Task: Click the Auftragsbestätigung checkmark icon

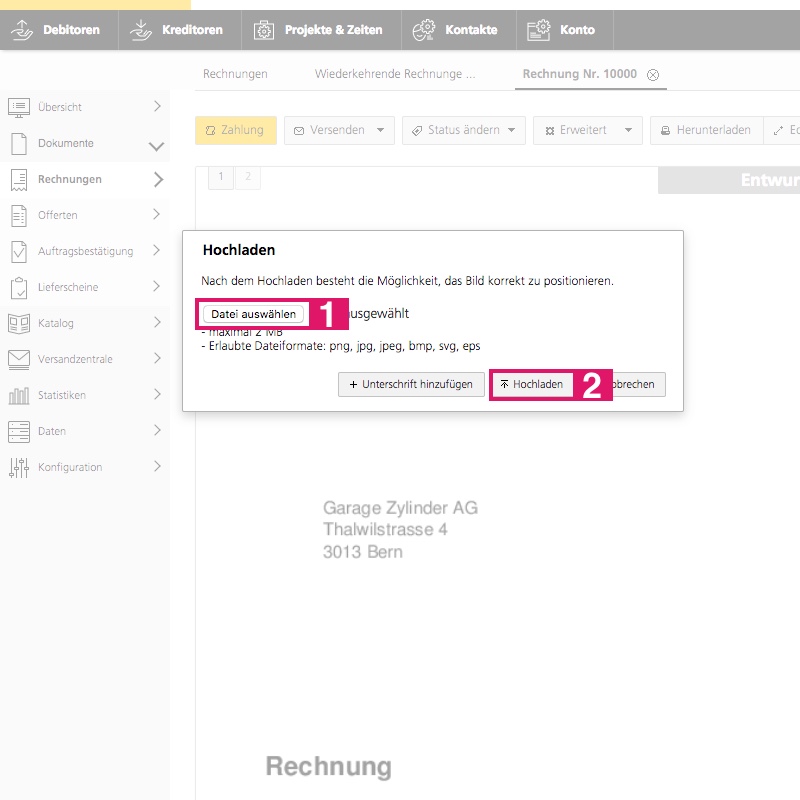Action: 18,251
